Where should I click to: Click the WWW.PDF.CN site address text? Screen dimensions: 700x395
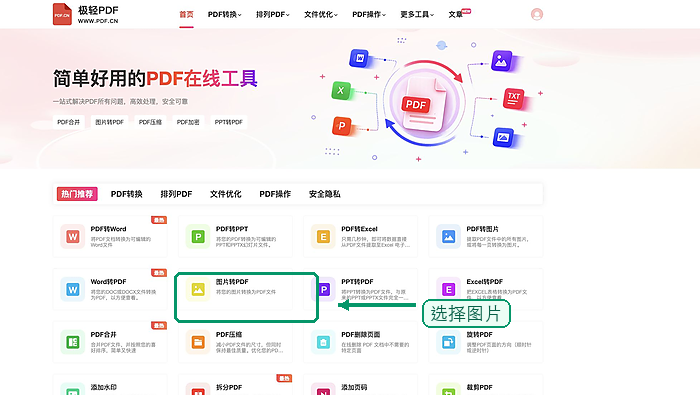(98, 21)
